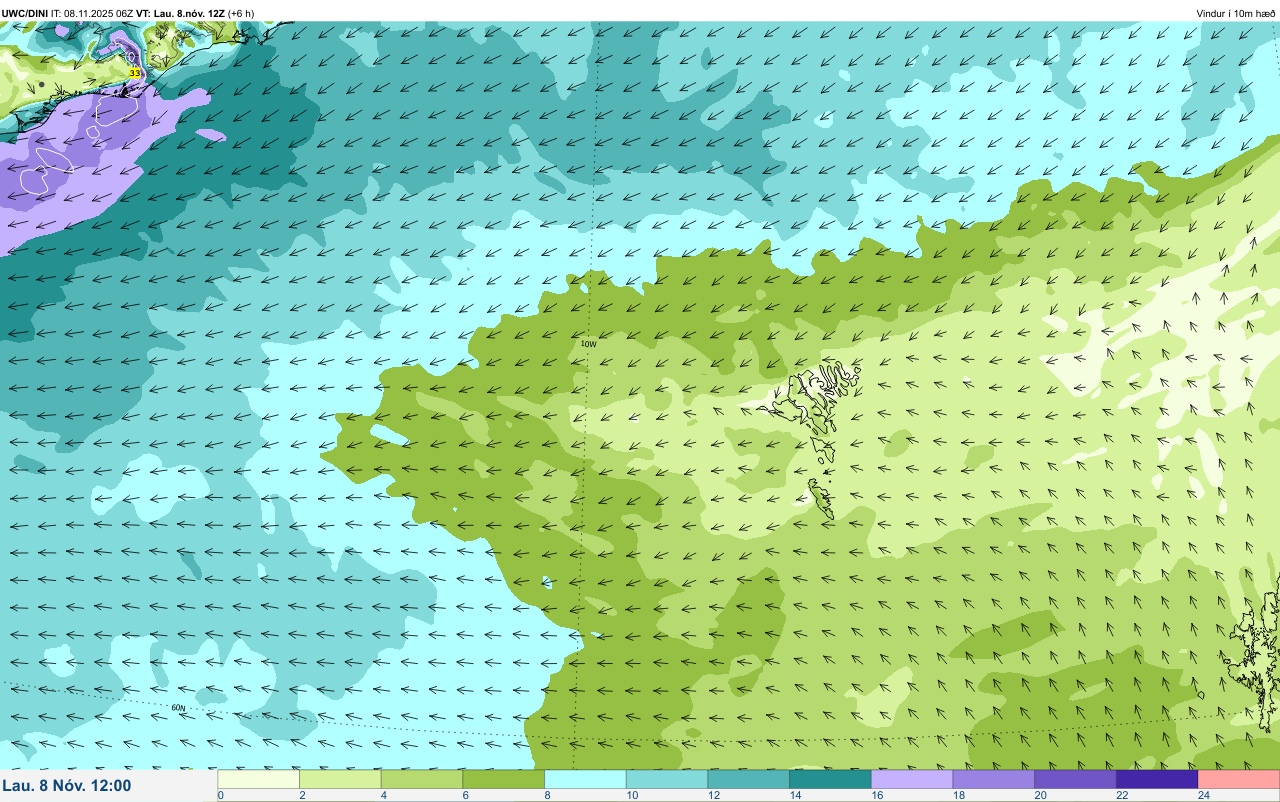
Task: Select the pink above-24 legend swatch
Action: click(x=1239, y=779)
